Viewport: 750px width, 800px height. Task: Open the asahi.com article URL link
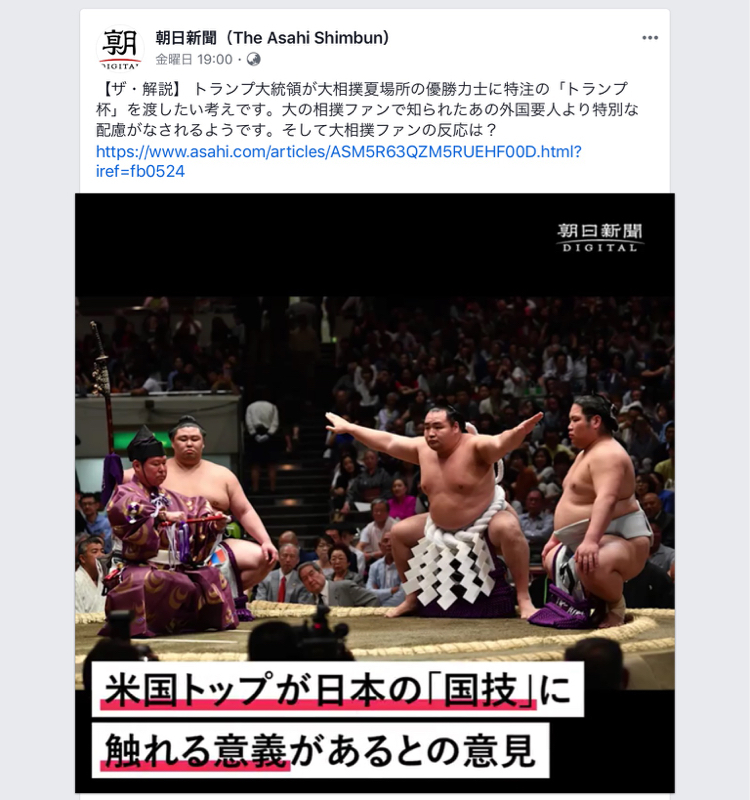(339, 152)
